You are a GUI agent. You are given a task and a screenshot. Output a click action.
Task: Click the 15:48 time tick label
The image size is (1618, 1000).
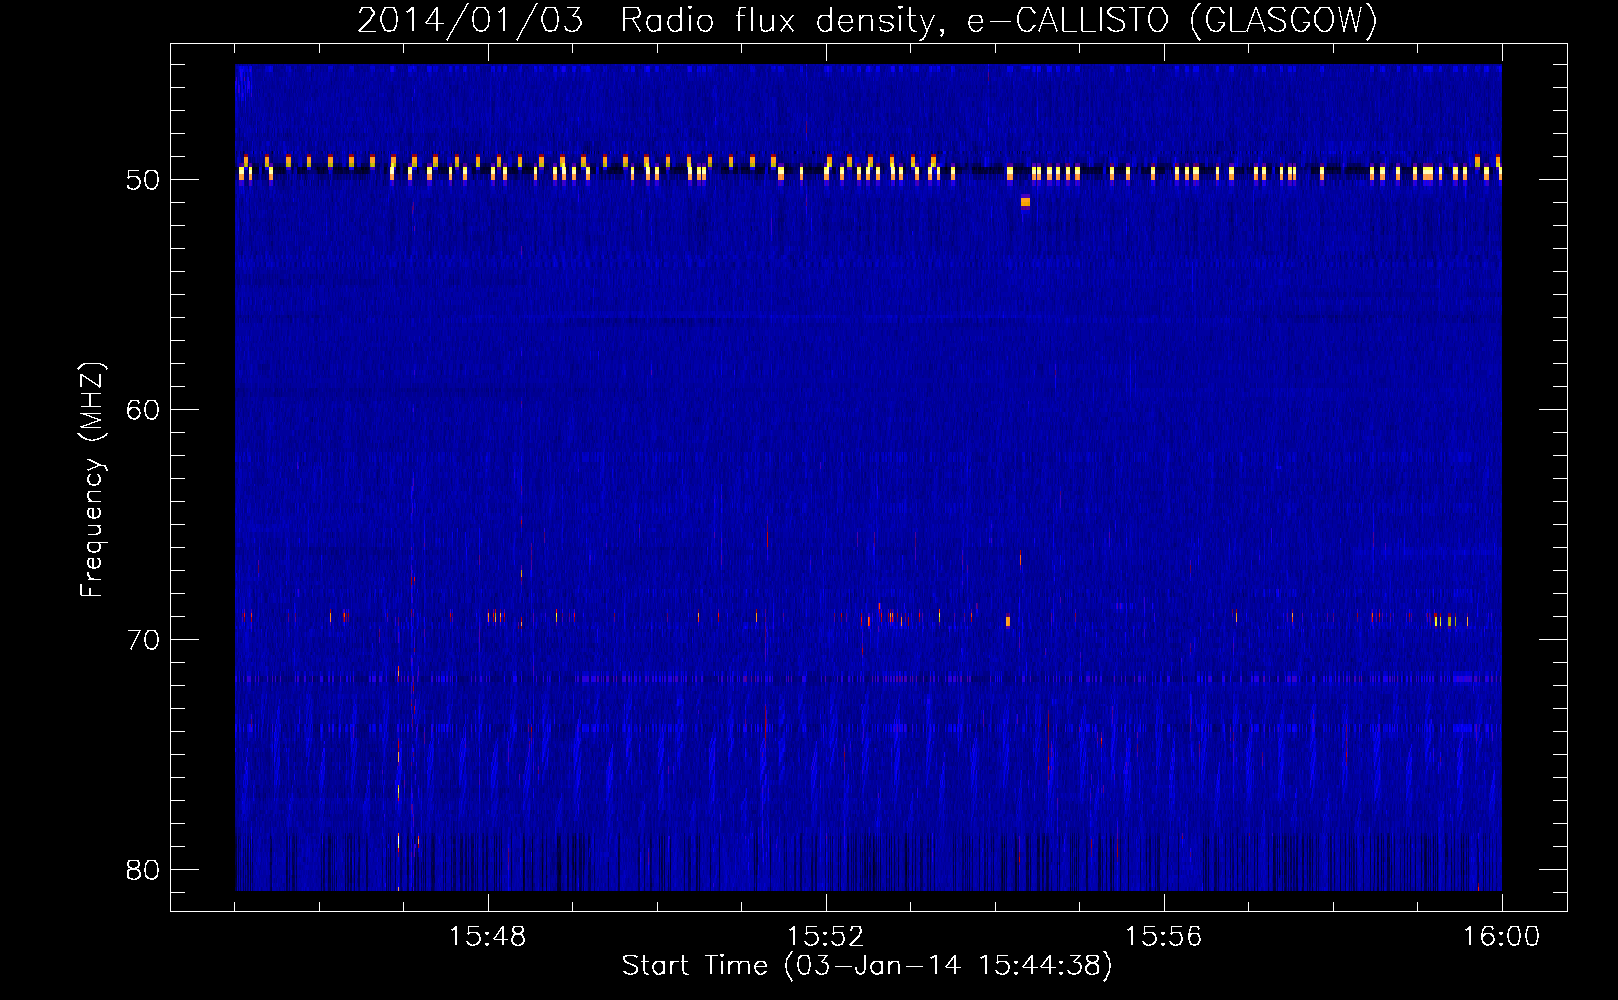pos(487,937)
